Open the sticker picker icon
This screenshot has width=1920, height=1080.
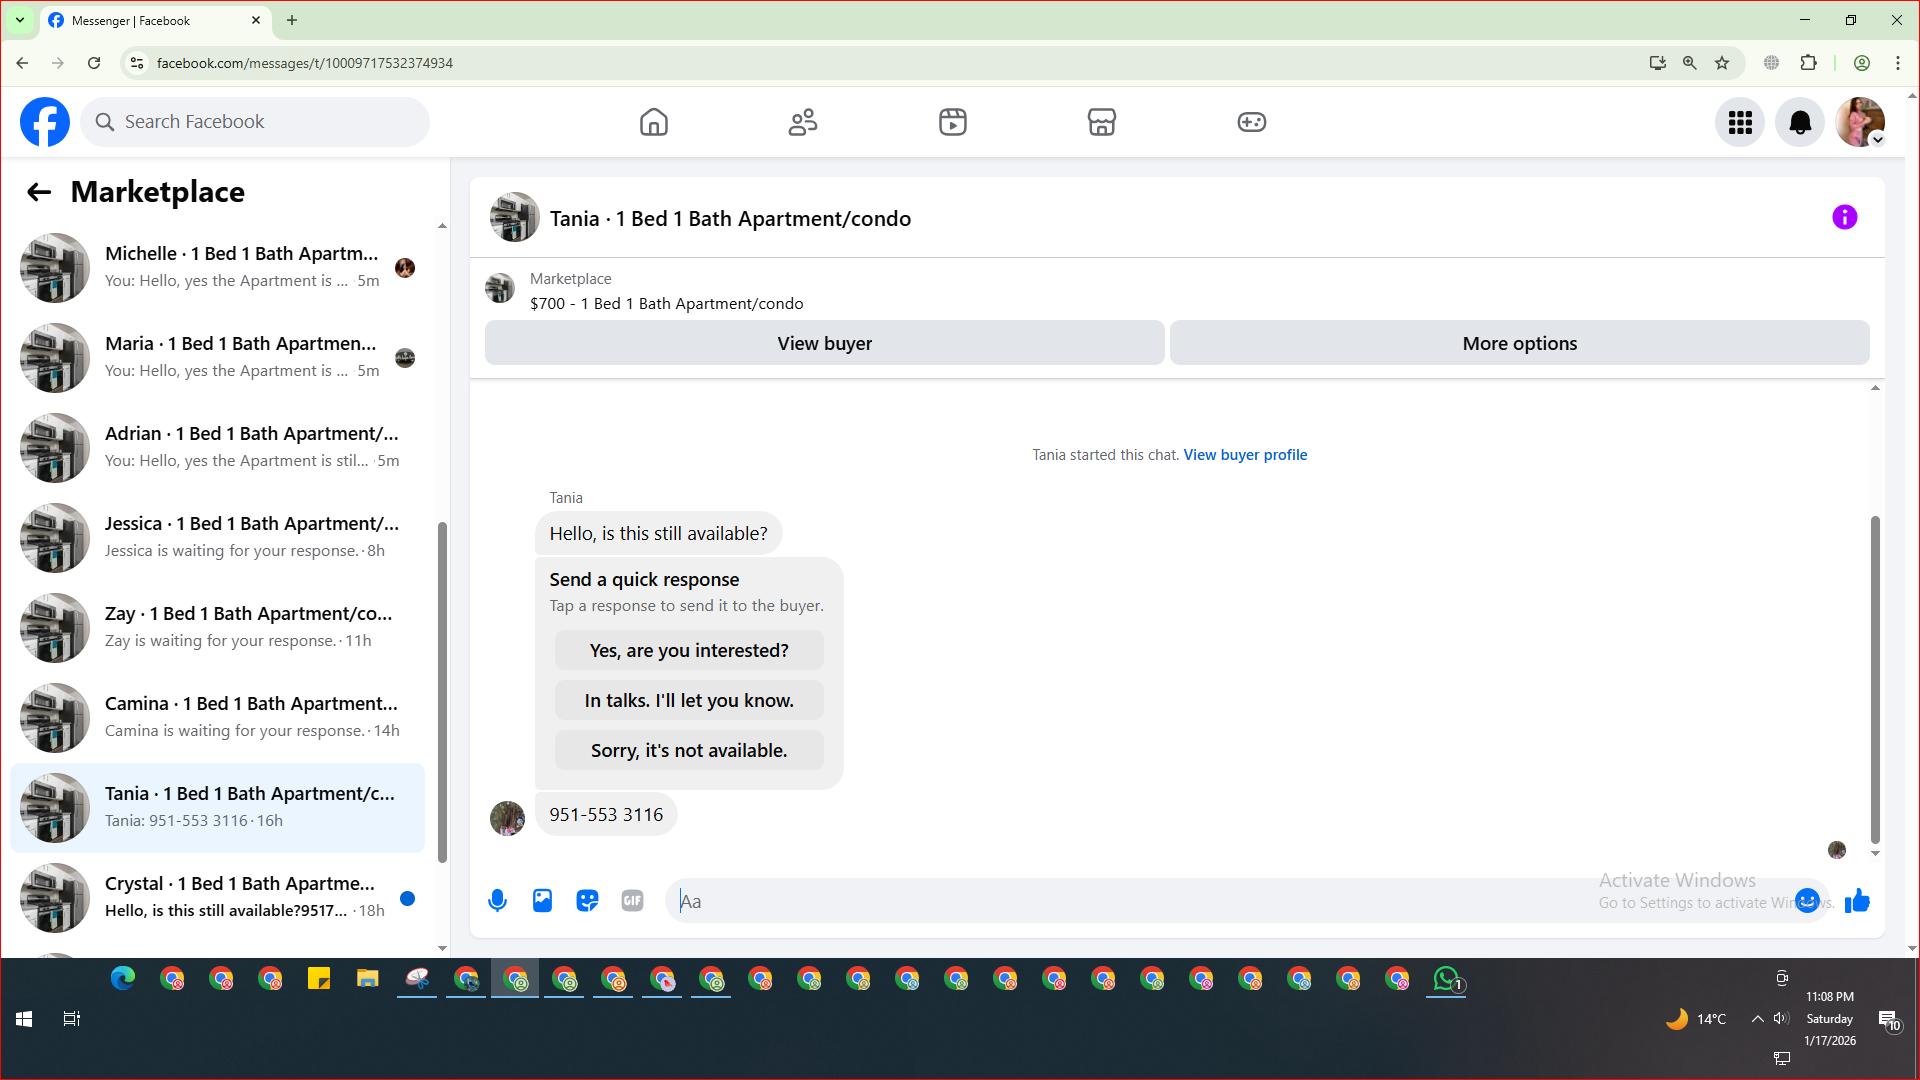(587, 901)
